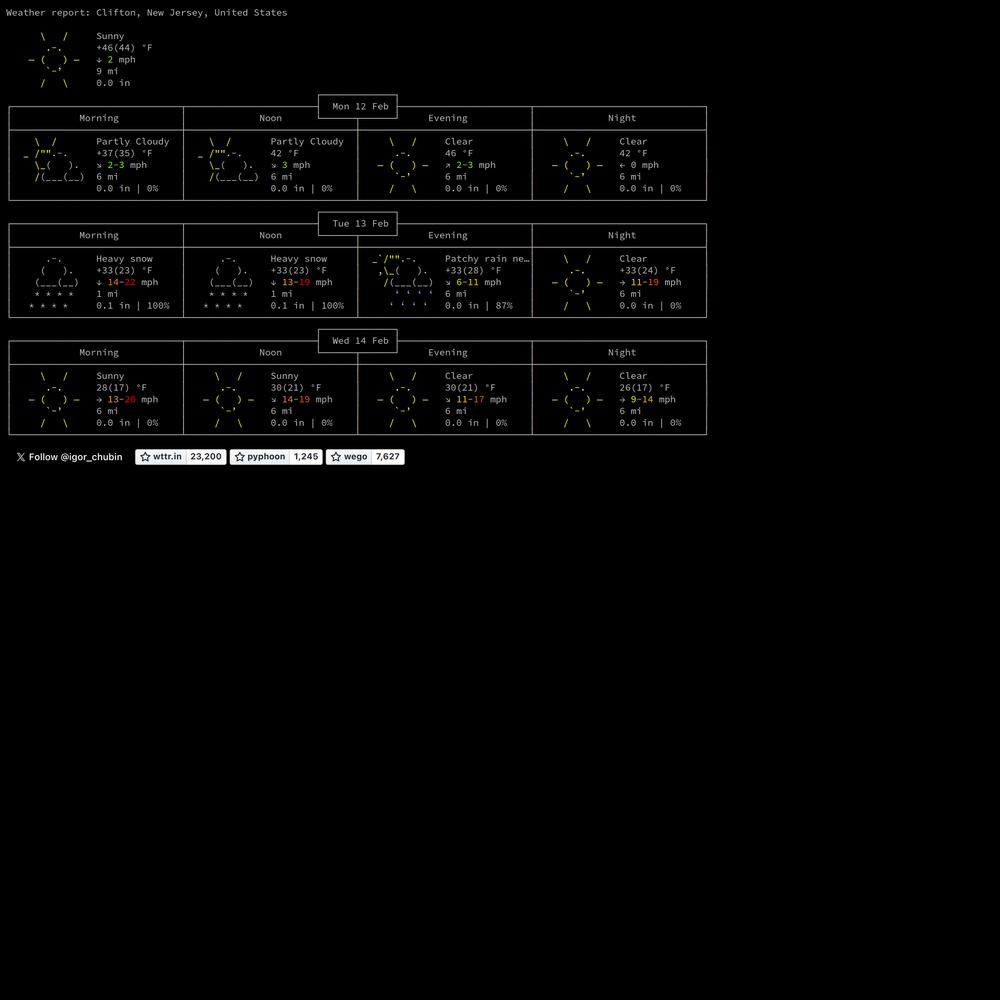Click Tuesday Morning's "0.1 in | 100%" precipitation
1000x1000 pixels.
pyautogui.click(x=133, y=306)
